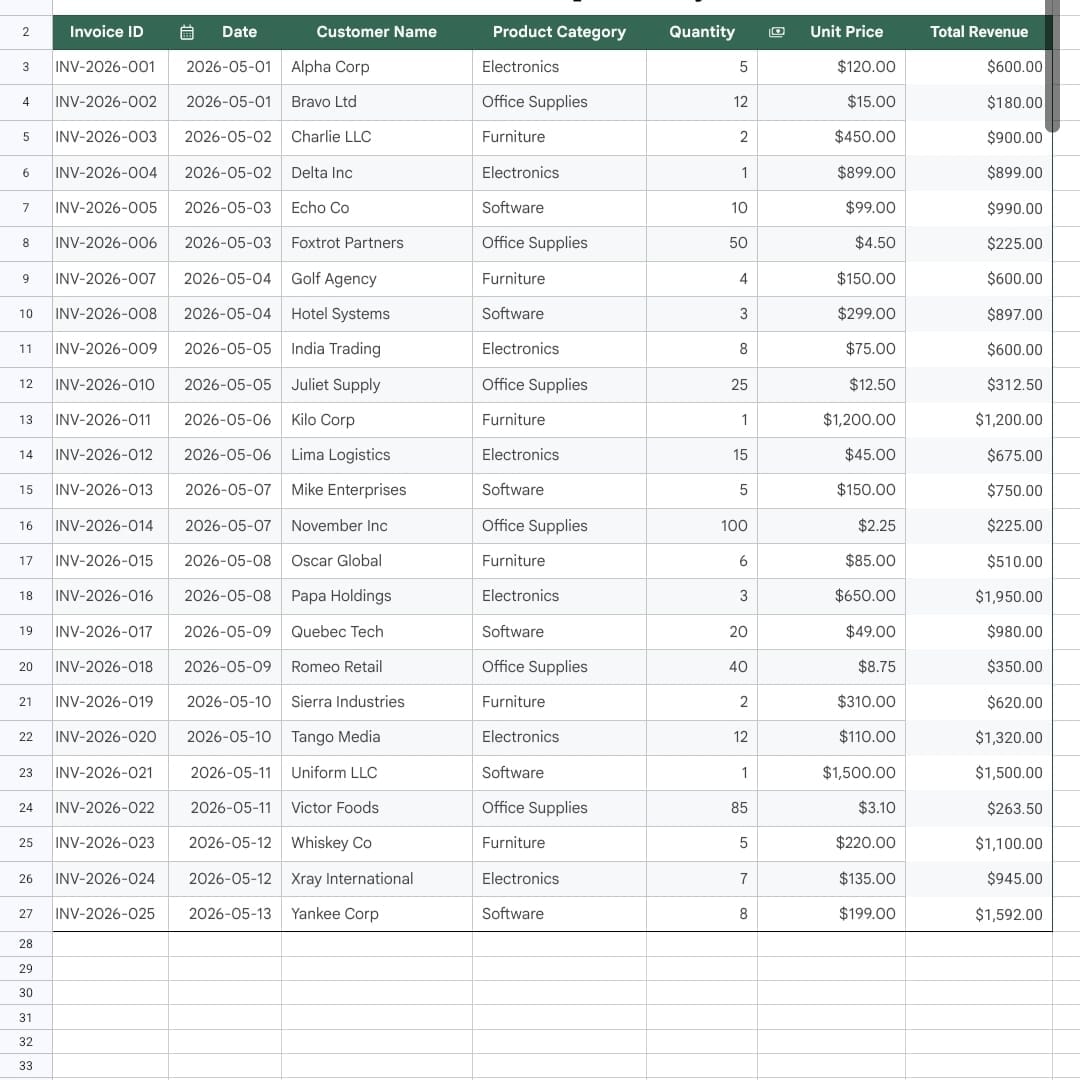Viewport: 1080px width, 1080px height.
Task: Select the Customer Name column header
Action: click(x=377, y=32)
